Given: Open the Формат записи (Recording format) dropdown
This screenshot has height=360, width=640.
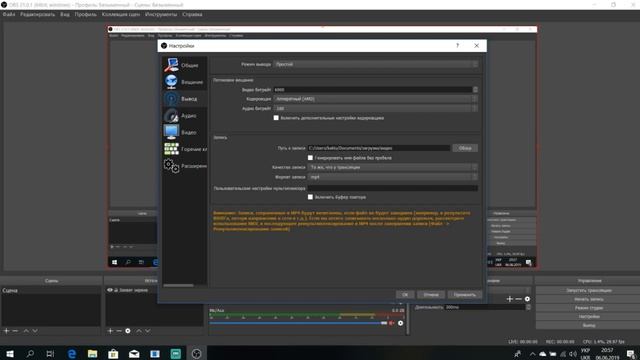Looking at the screenshot, I should pos(393,177).
